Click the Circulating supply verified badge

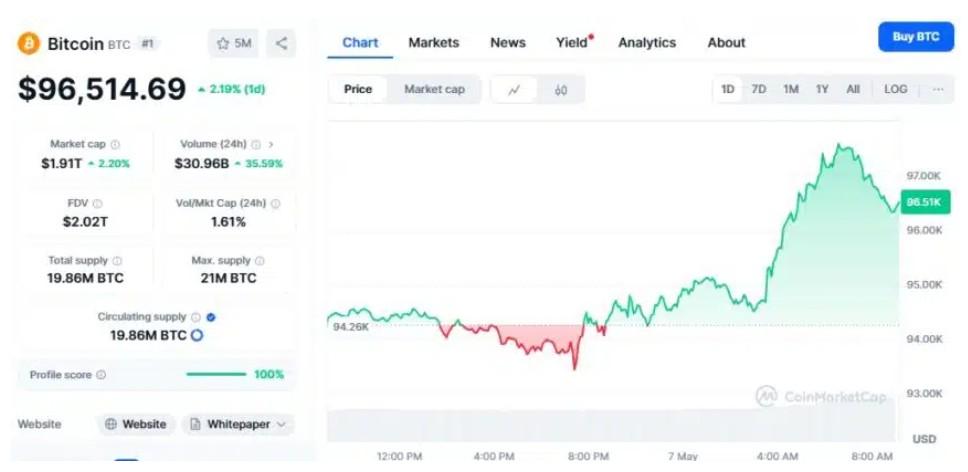211,317
